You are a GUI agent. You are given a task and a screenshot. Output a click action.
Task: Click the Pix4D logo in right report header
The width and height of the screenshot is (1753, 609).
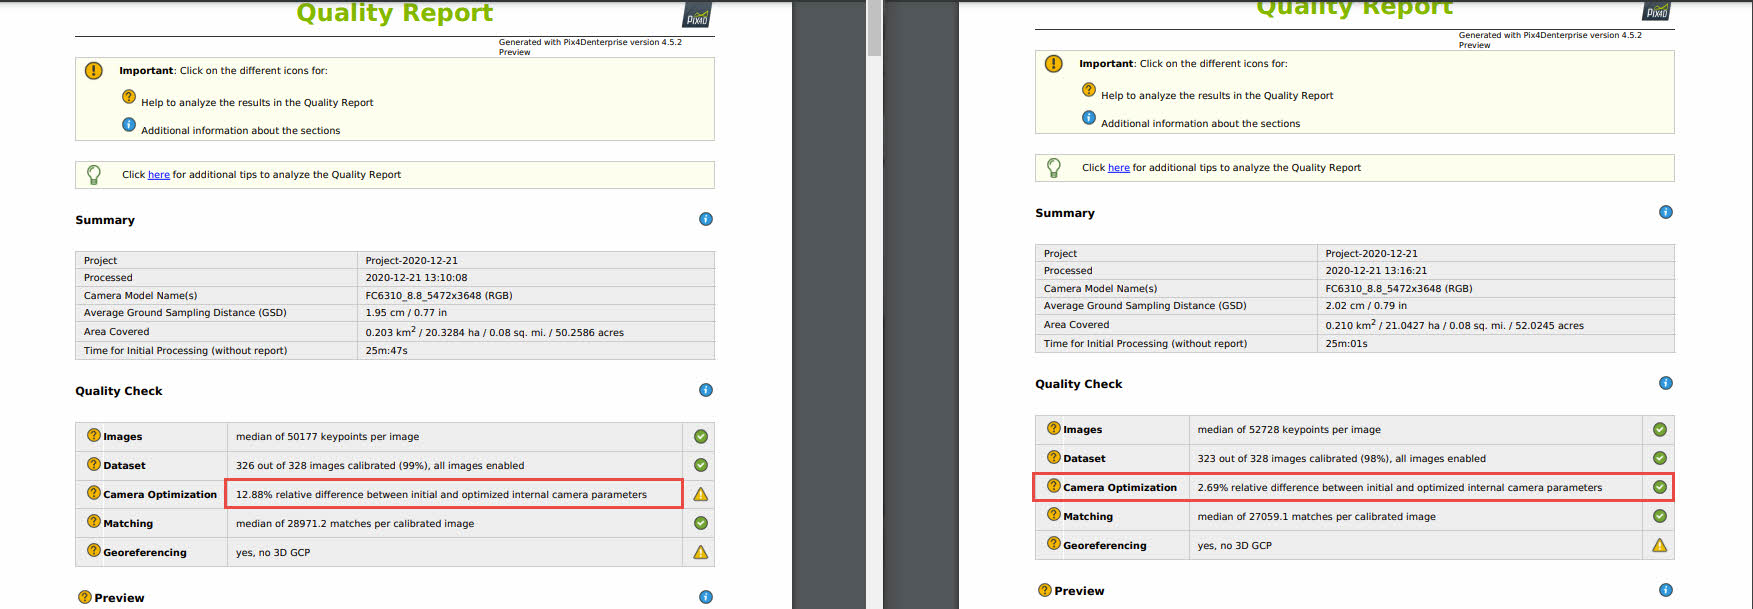click(x=1657, y=11)
